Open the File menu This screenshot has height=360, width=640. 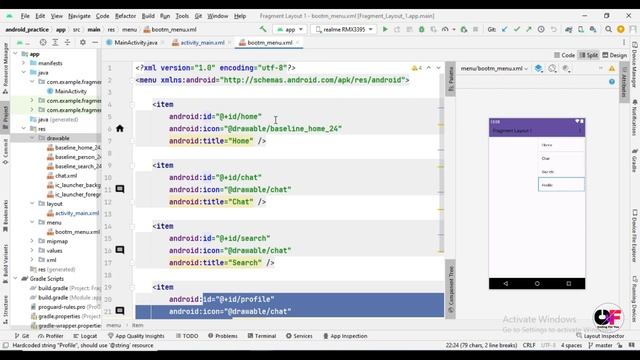(25, 16)
